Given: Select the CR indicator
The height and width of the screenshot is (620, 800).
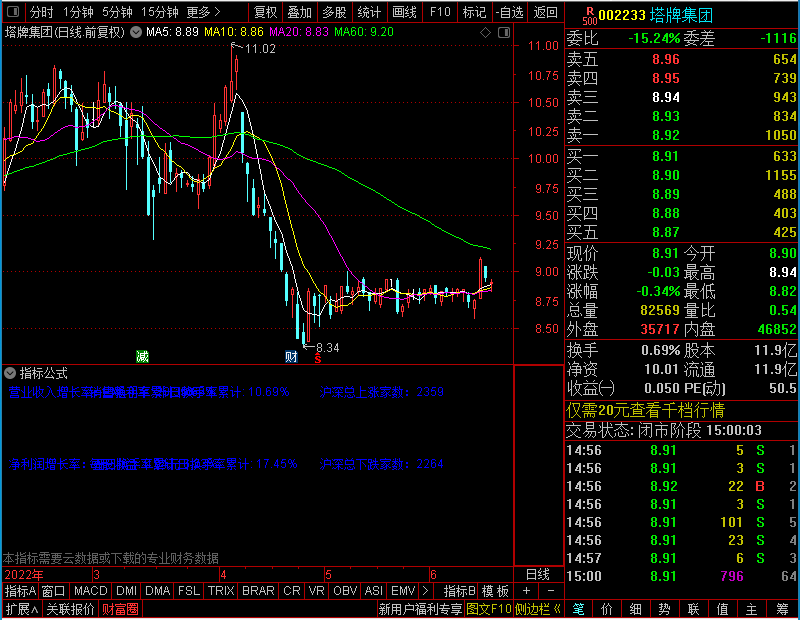Looking at the screenshot, I should tap(291, 591).
